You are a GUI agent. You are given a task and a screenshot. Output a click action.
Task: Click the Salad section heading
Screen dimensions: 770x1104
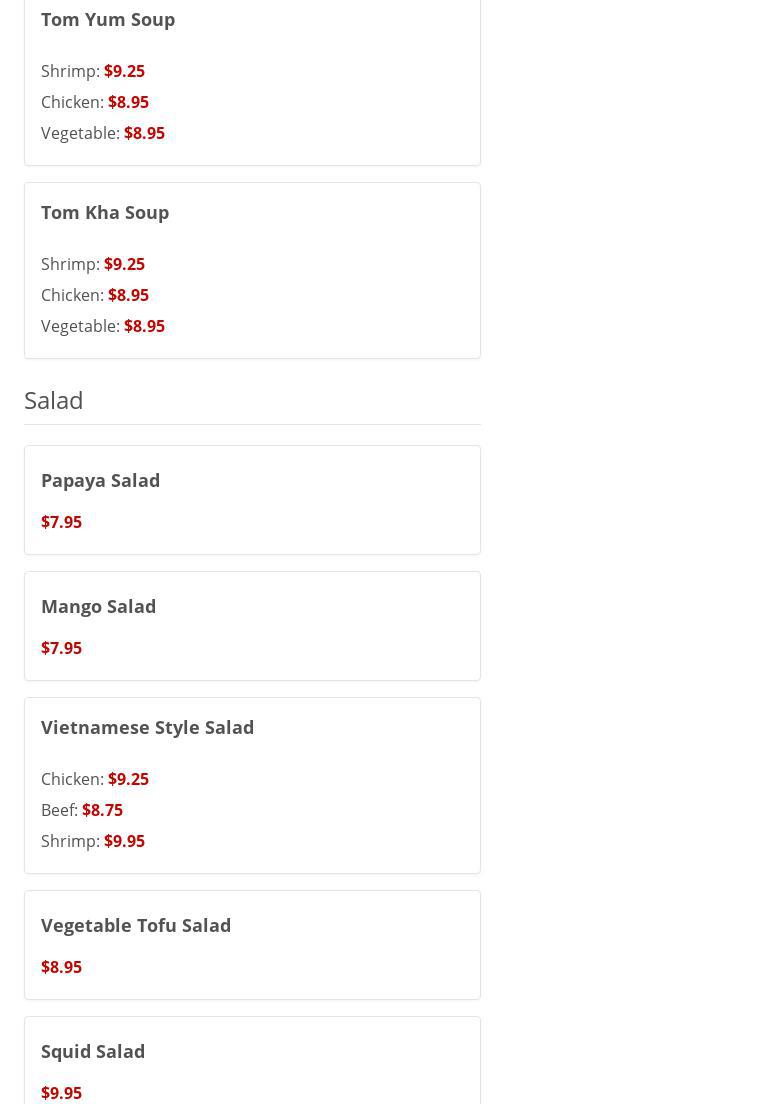(x=54, y=400)
